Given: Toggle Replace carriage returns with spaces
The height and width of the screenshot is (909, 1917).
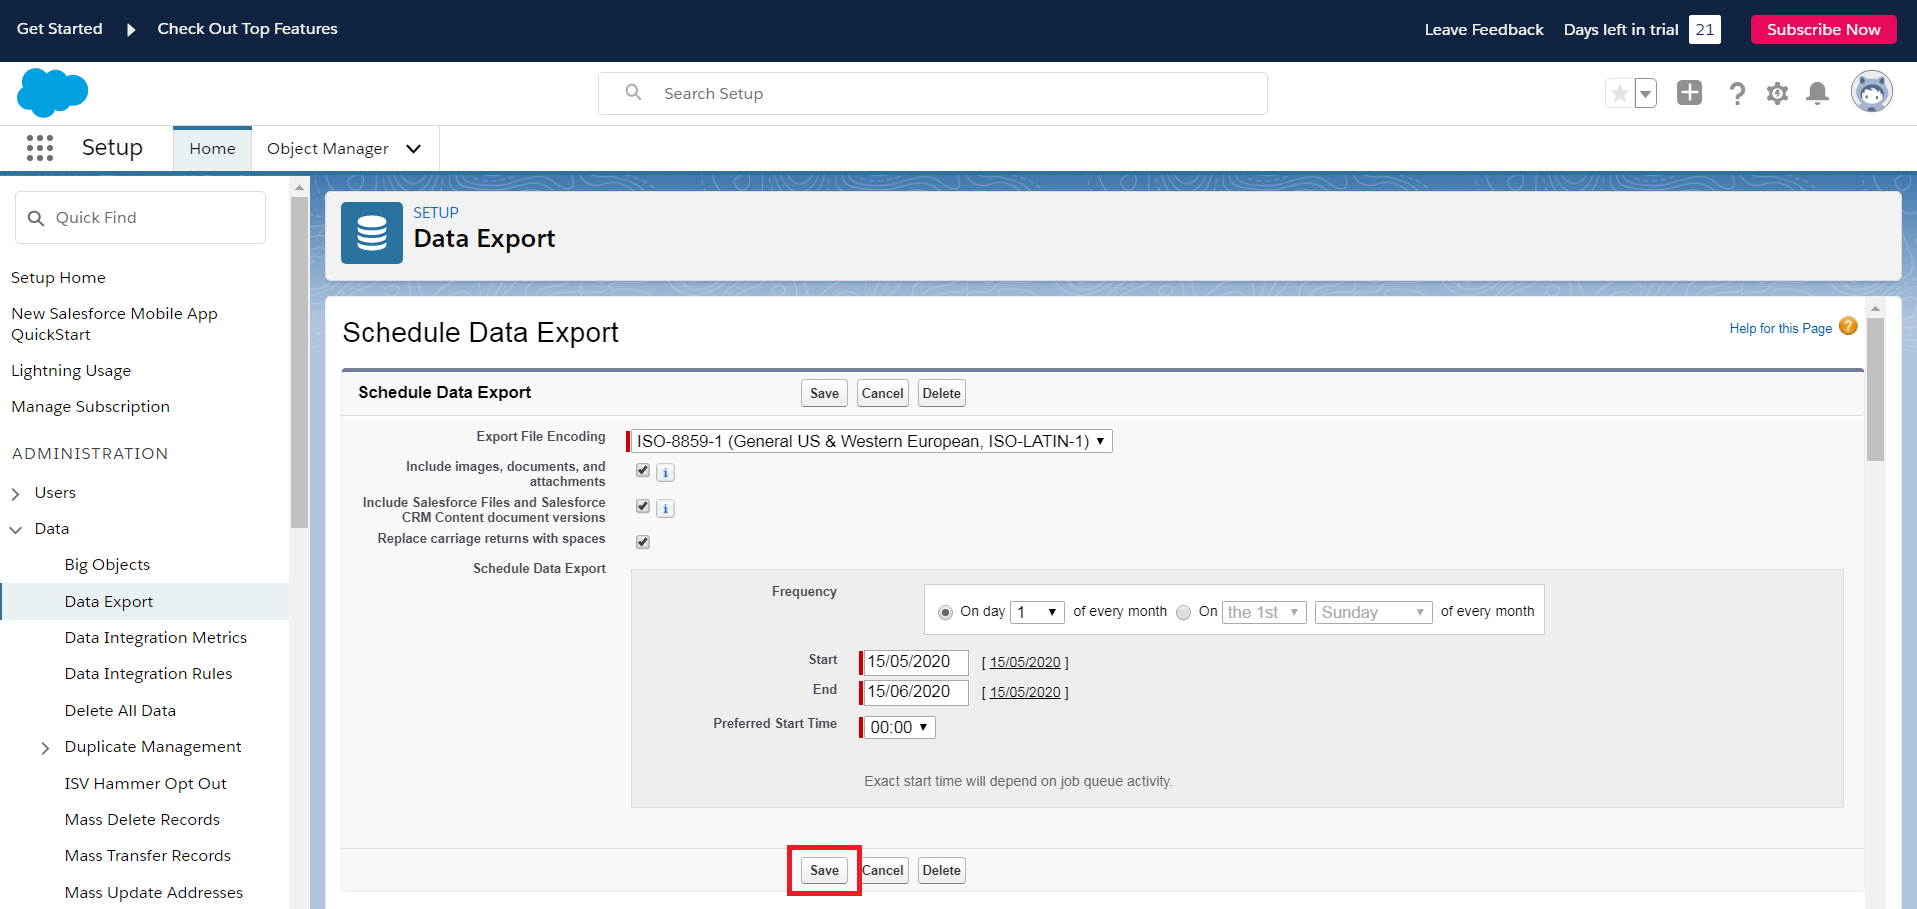Looking at the screenshot, I should tap(642, 541).
